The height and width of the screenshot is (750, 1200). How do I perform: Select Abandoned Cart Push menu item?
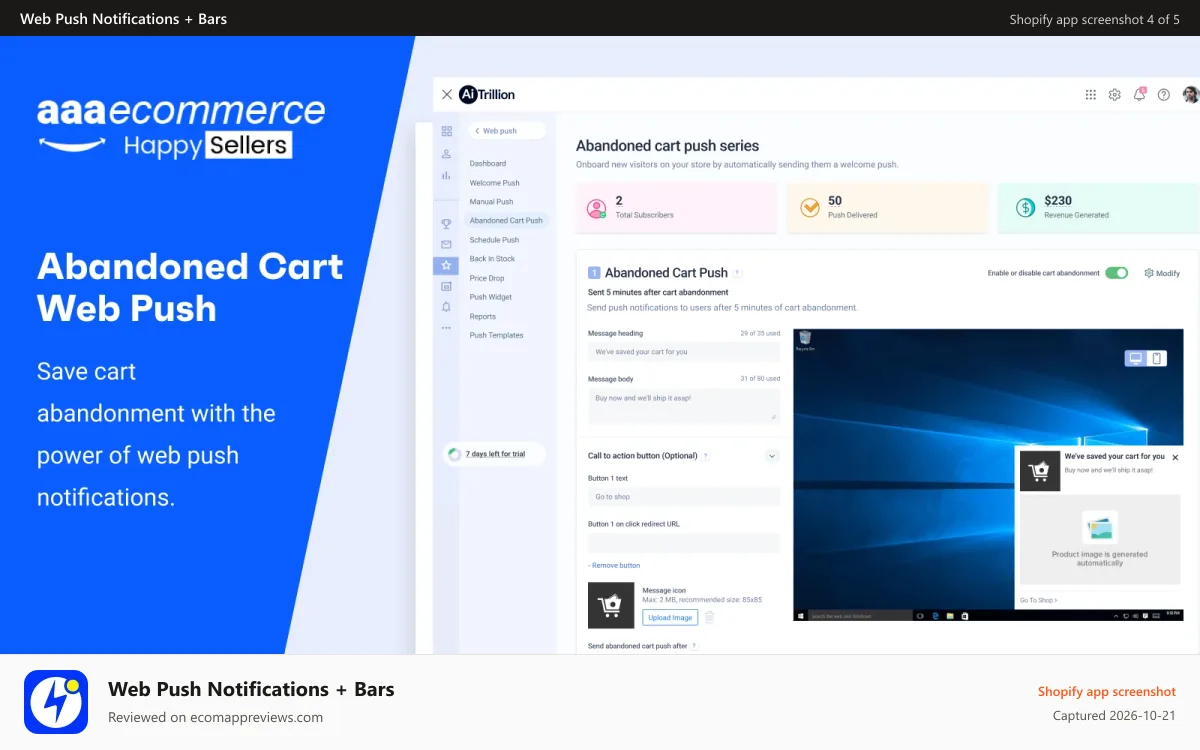tap(506, 221)
